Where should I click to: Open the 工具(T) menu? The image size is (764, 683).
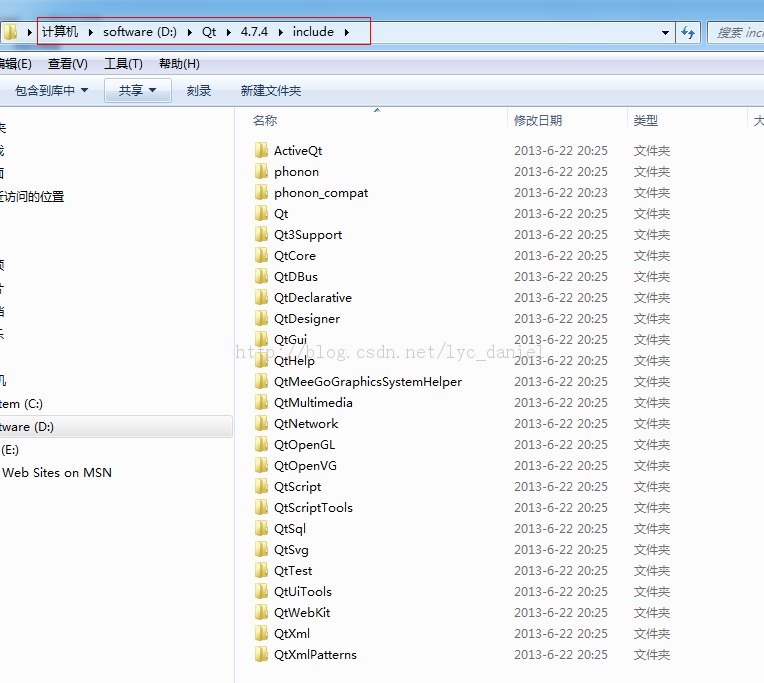click(x=123, y=64)
